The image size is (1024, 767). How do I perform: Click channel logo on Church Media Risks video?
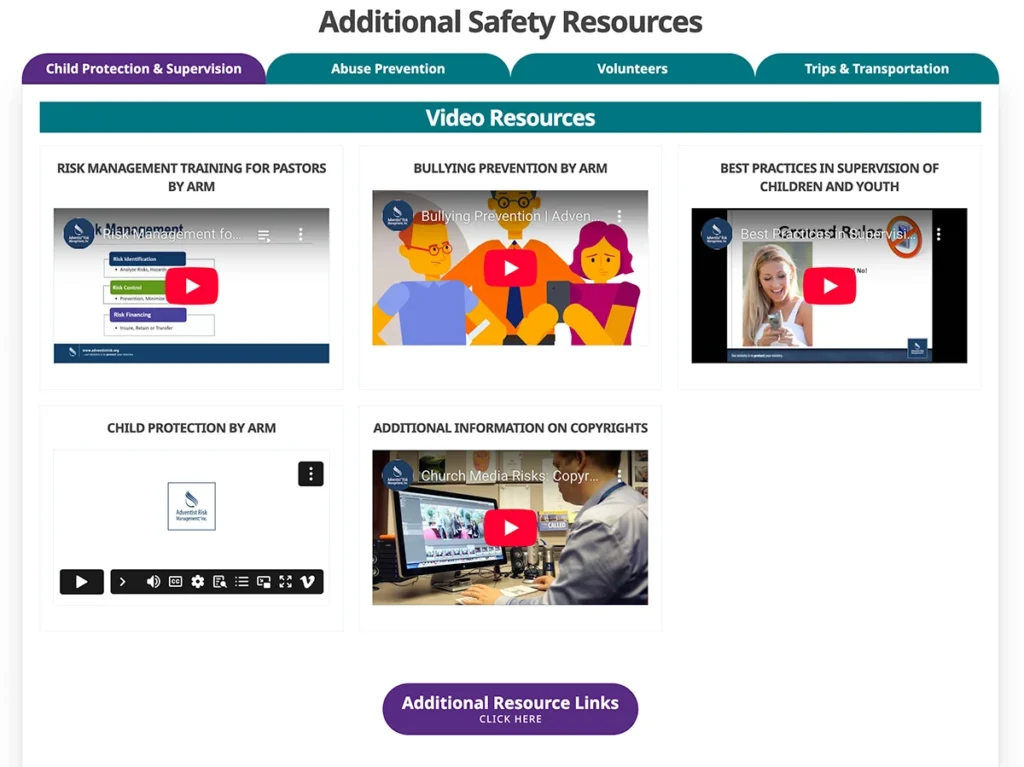[x=397, y=475]
